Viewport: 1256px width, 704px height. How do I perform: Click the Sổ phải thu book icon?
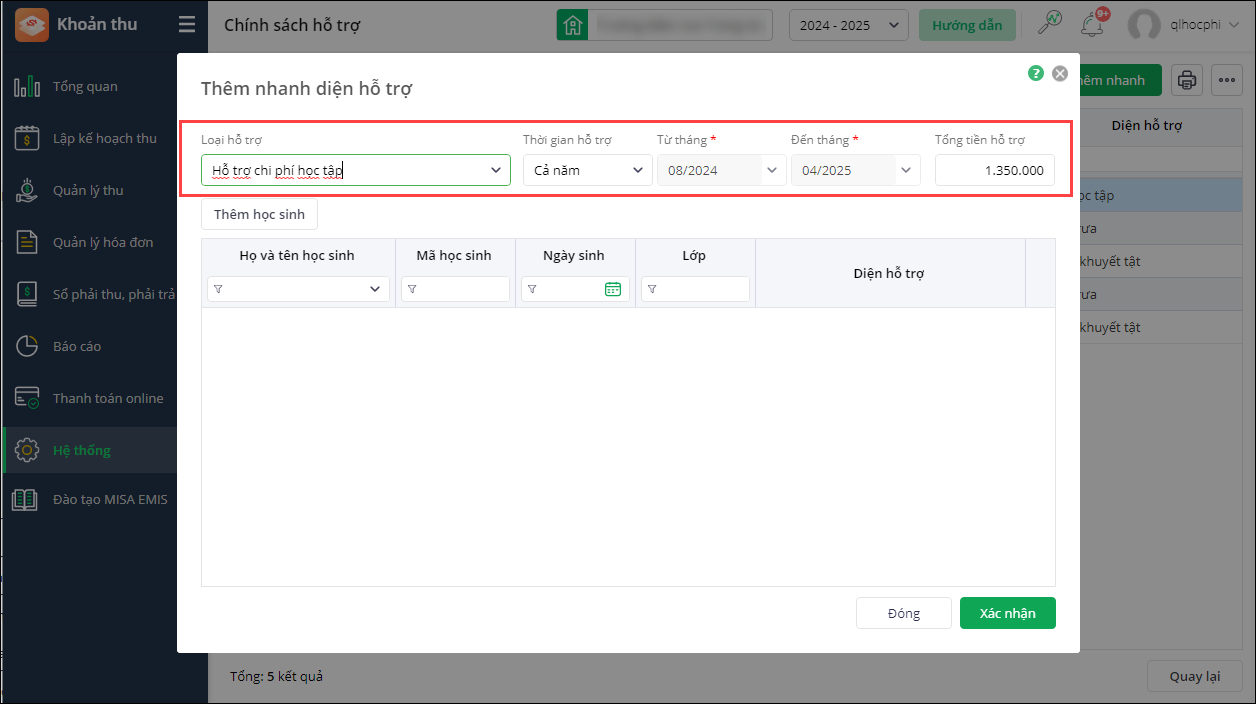coord(27,294)
